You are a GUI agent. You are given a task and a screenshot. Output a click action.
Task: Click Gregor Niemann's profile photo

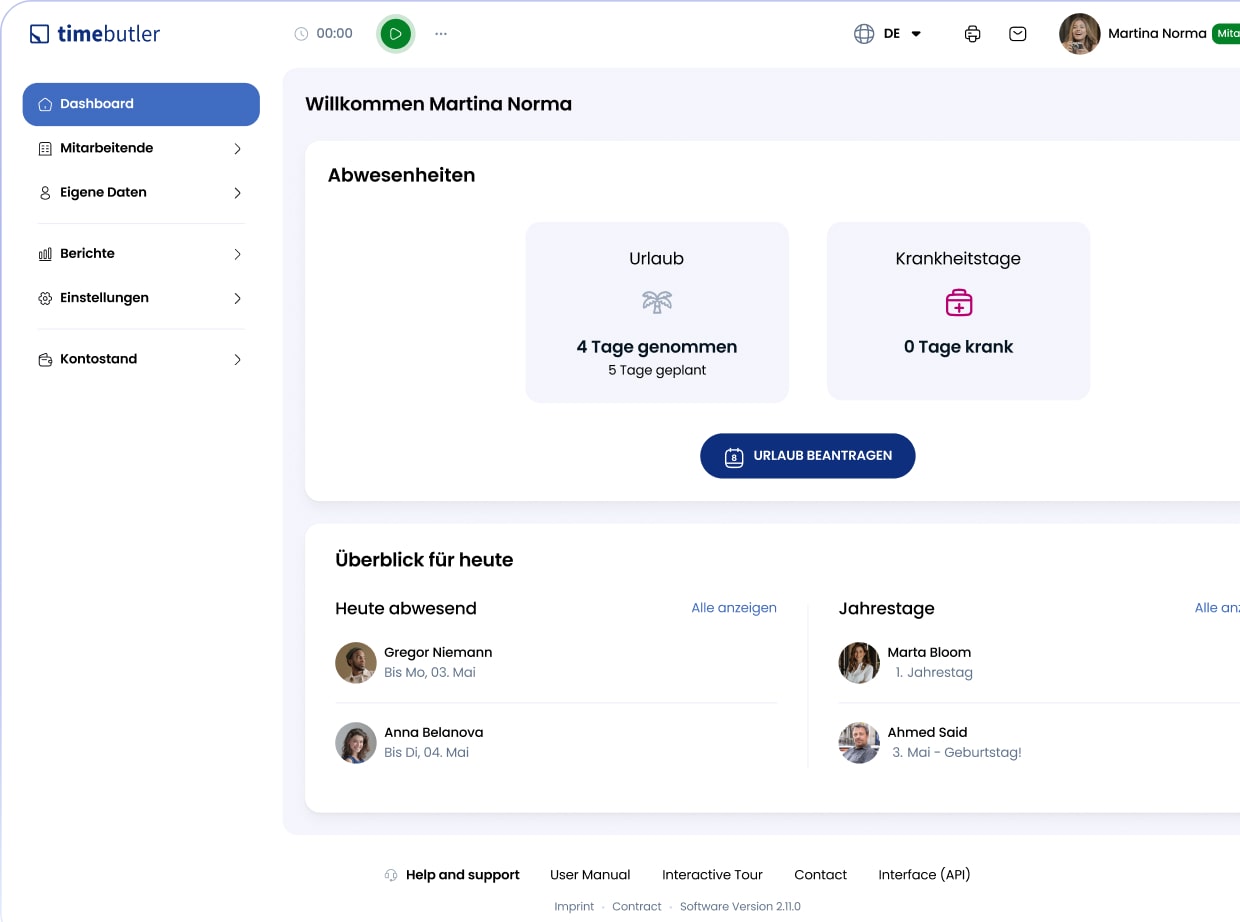355,663
